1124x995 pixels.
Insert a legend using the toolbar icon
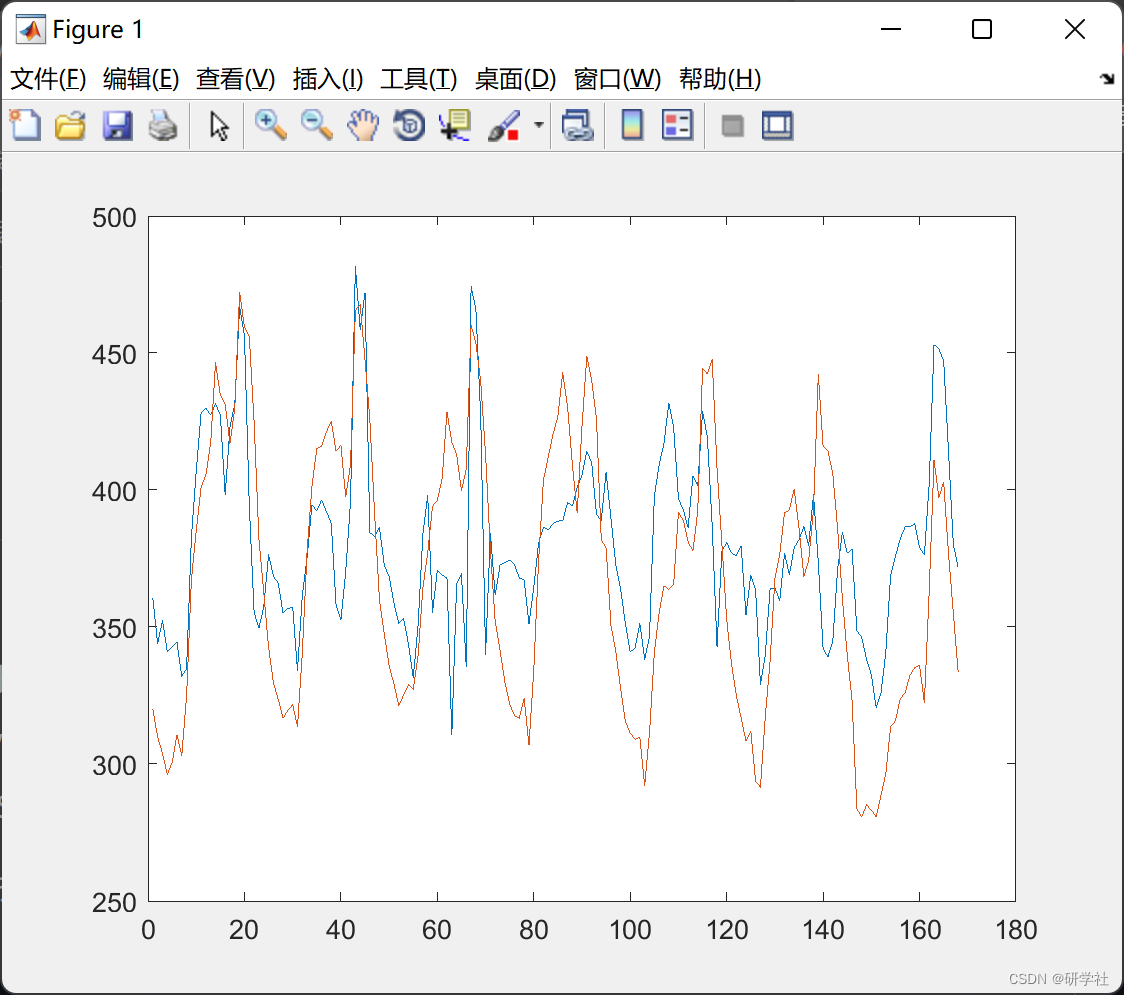677,125
